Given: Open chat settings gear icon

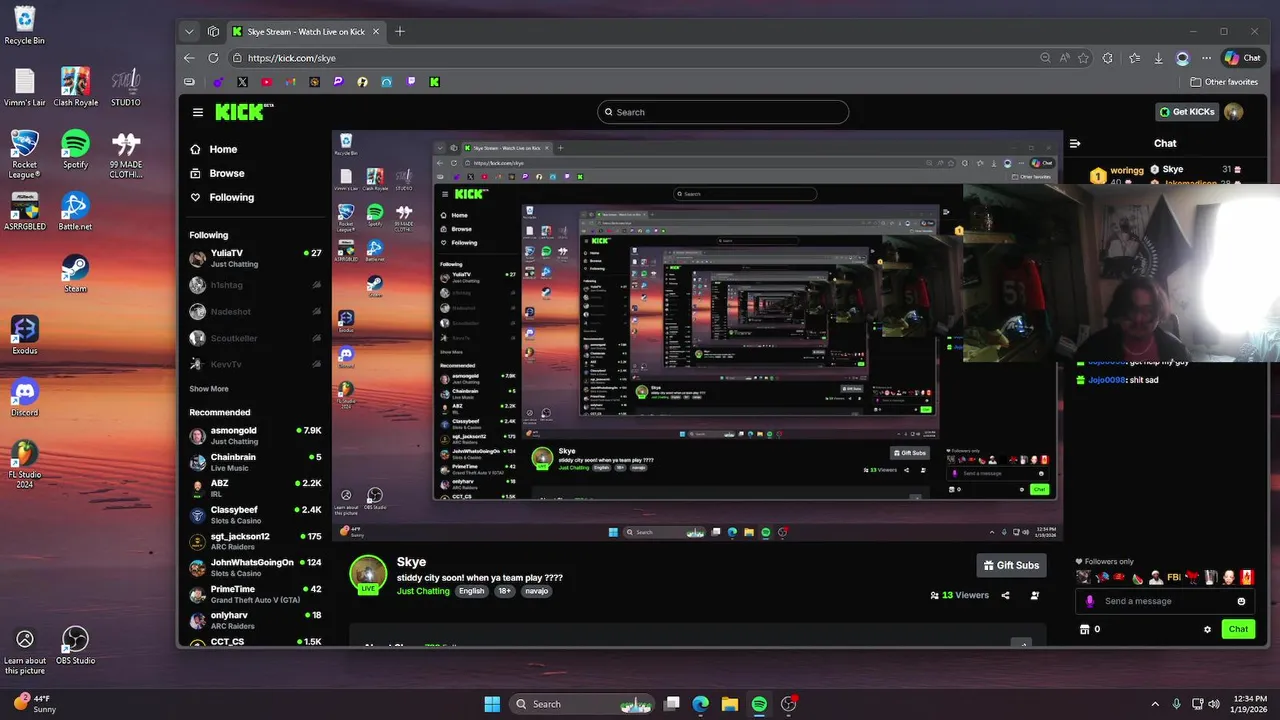Looking at the screenshot, I should tap(1207, 629).
